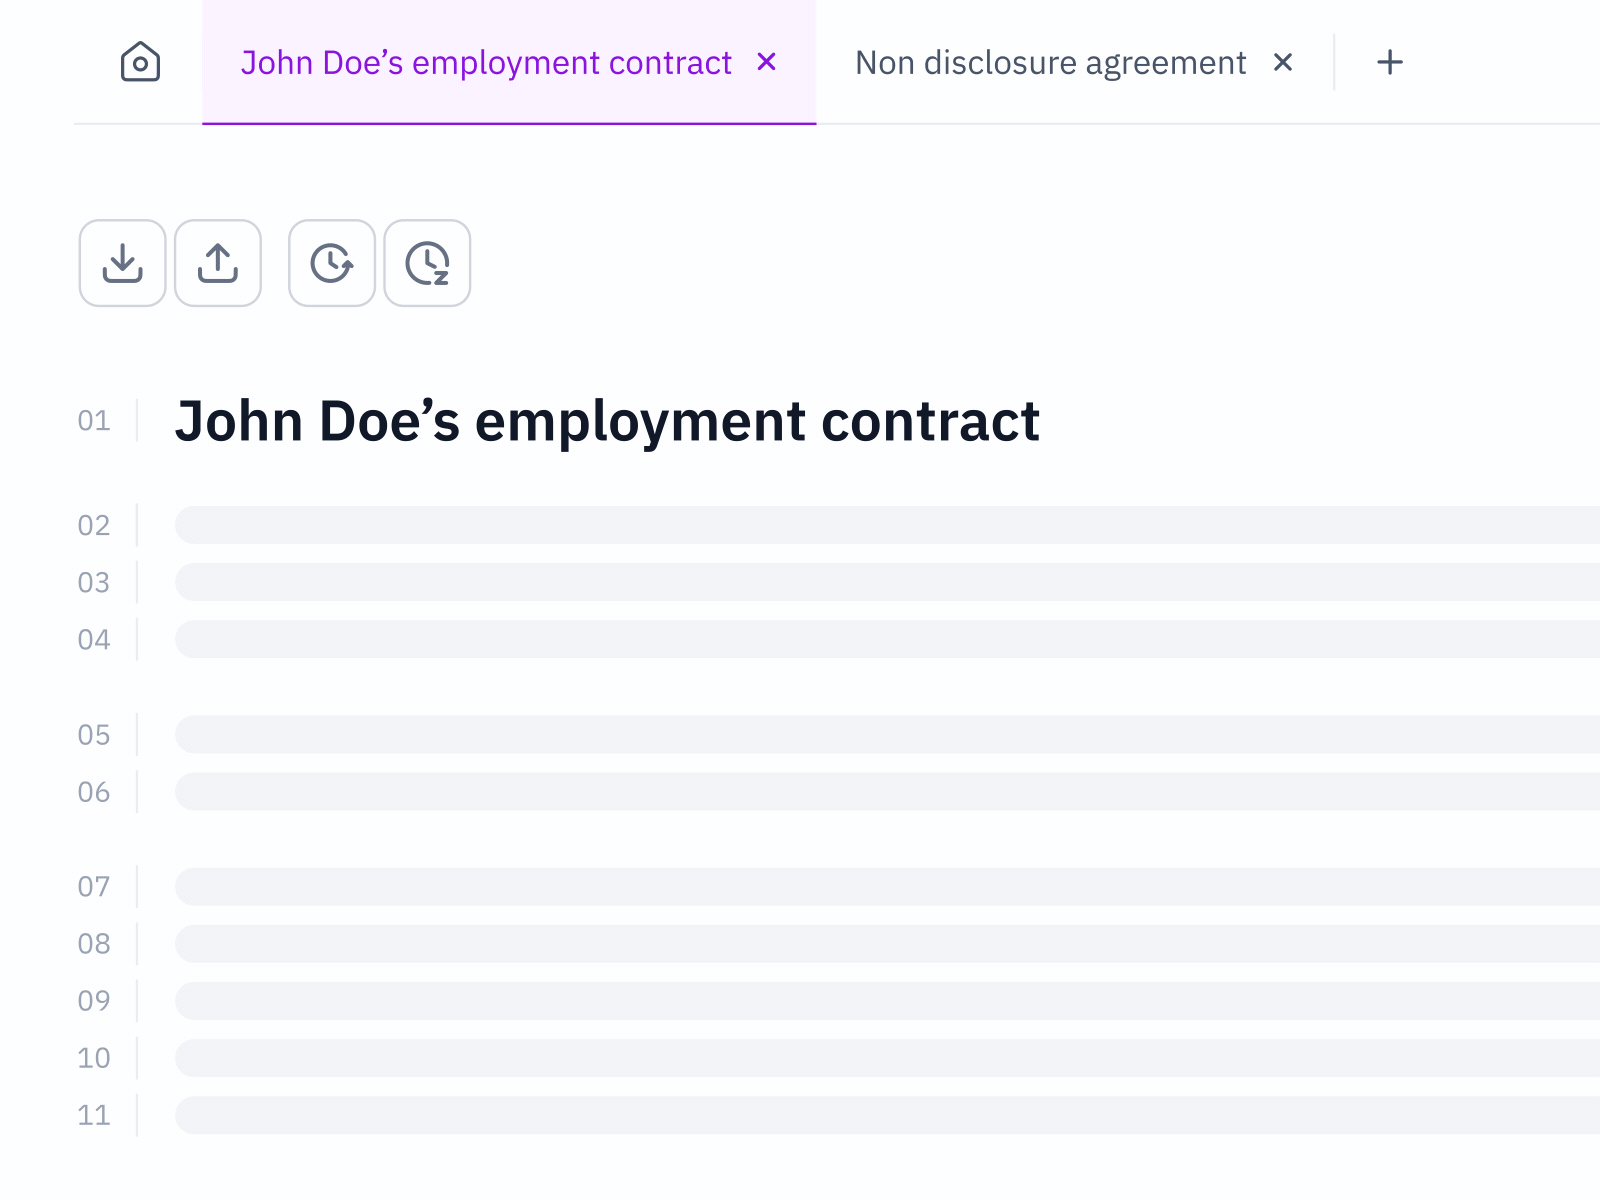
Task: Click the placeholder text on line 05
Action: click(880, 734)
